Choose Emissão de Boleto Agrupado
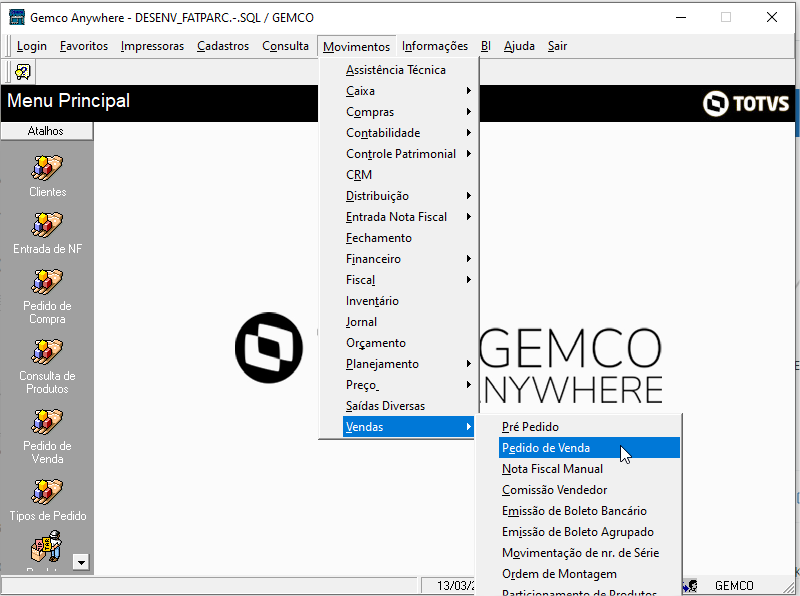 tap(589, 532)
